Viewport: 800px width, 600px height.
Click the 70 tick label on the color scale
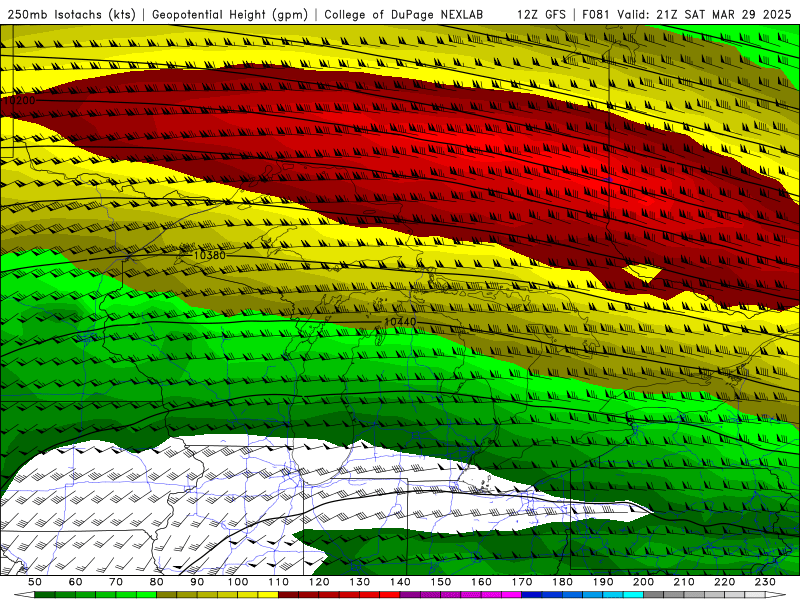coord(116,582)
